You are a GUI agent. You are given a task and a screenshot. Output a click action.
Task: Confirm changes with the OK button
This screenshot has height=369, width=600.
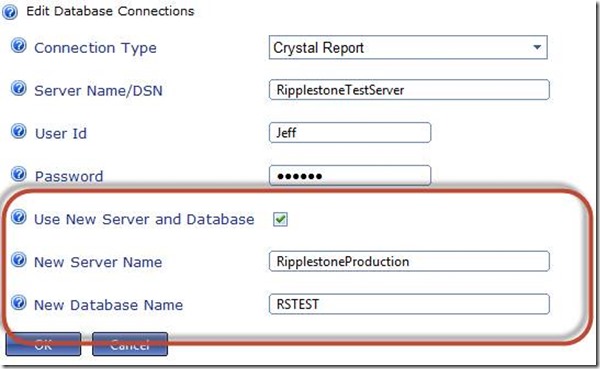pyautogui.click(x=43, y=344)
